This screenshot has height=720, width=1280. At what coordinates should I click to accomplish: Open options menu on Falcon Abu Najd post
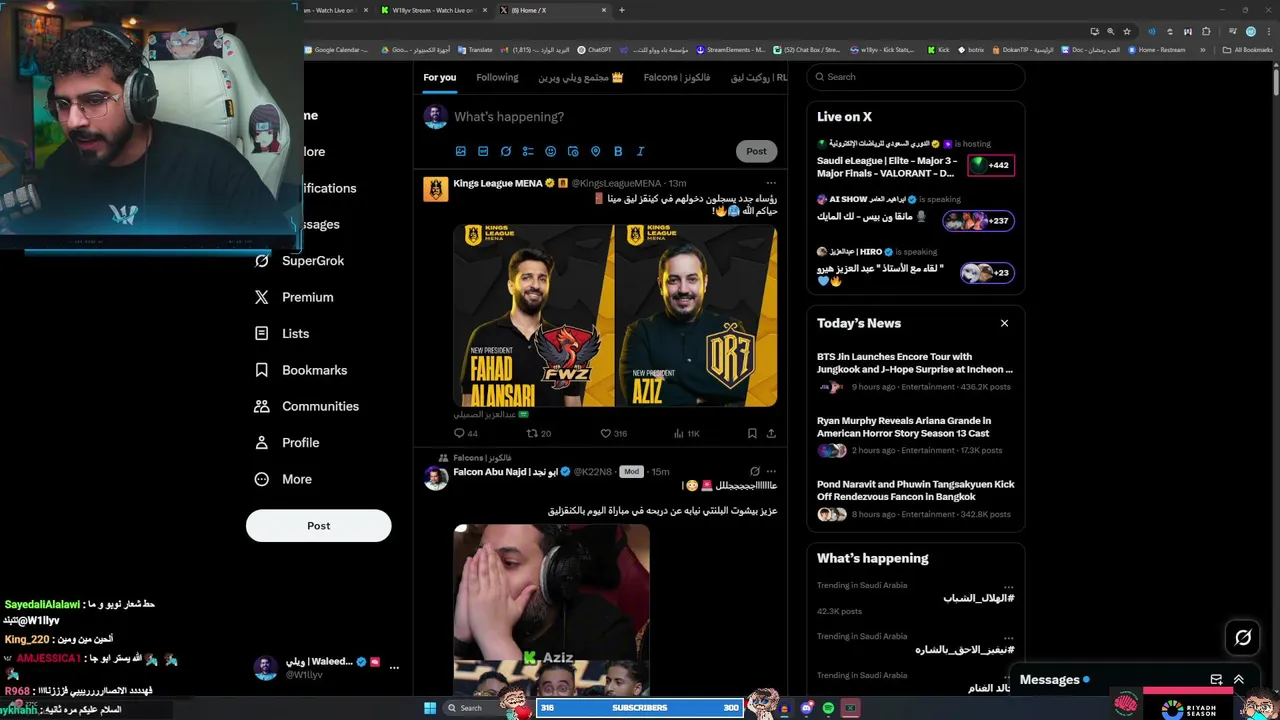(771, 471)
